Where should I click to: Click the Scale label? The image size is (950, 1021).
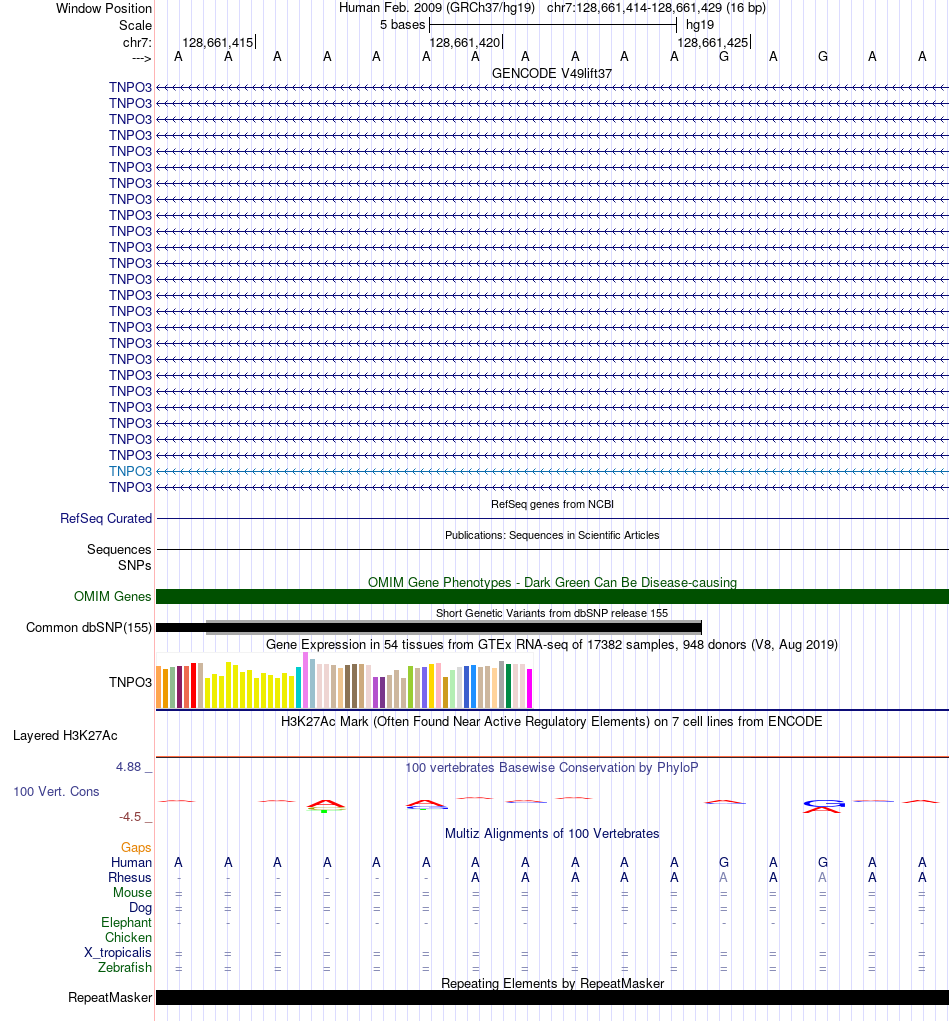tap(135, 25)
